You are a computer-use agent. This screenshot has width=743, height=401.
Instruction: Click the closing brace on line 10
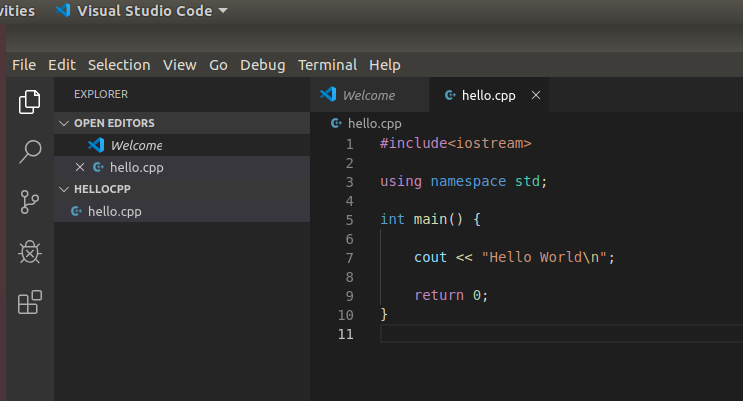384,314
